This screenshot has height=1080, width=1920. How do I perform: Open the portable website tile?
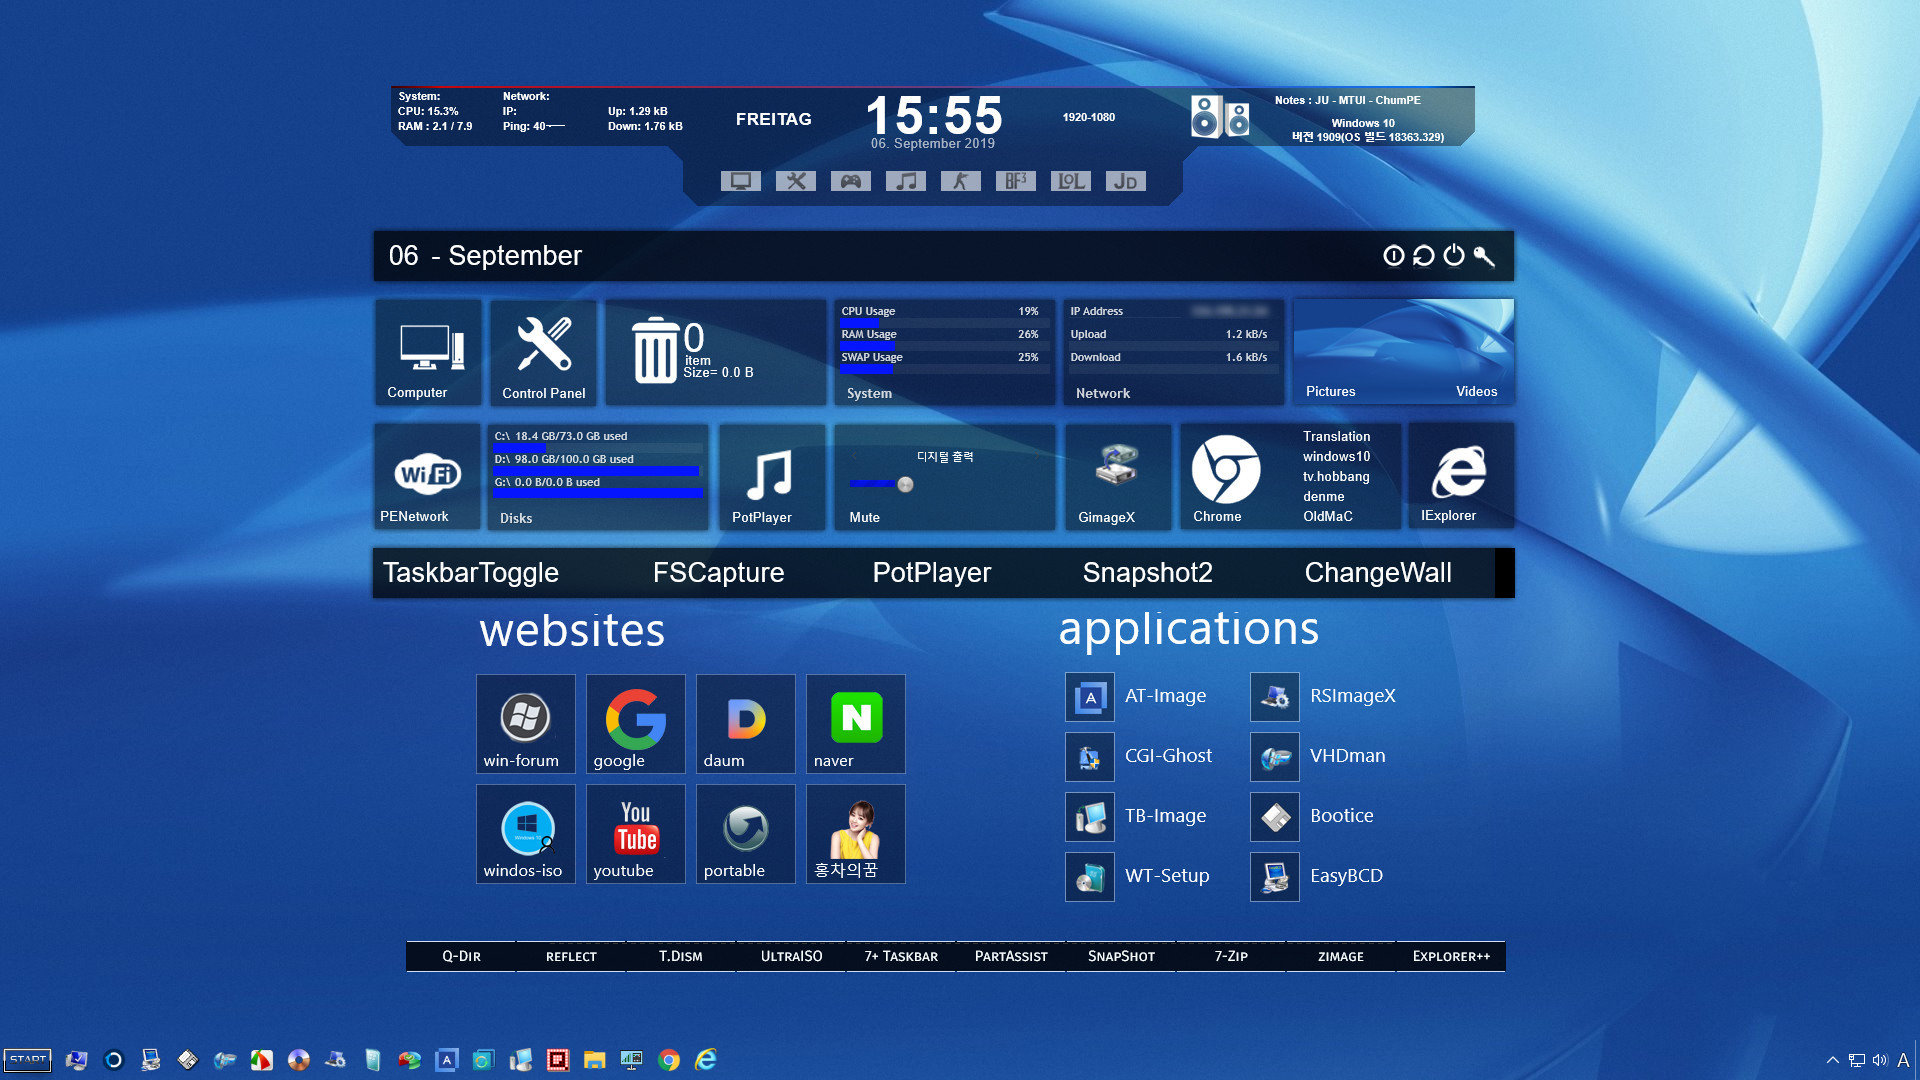coord(746,834)
